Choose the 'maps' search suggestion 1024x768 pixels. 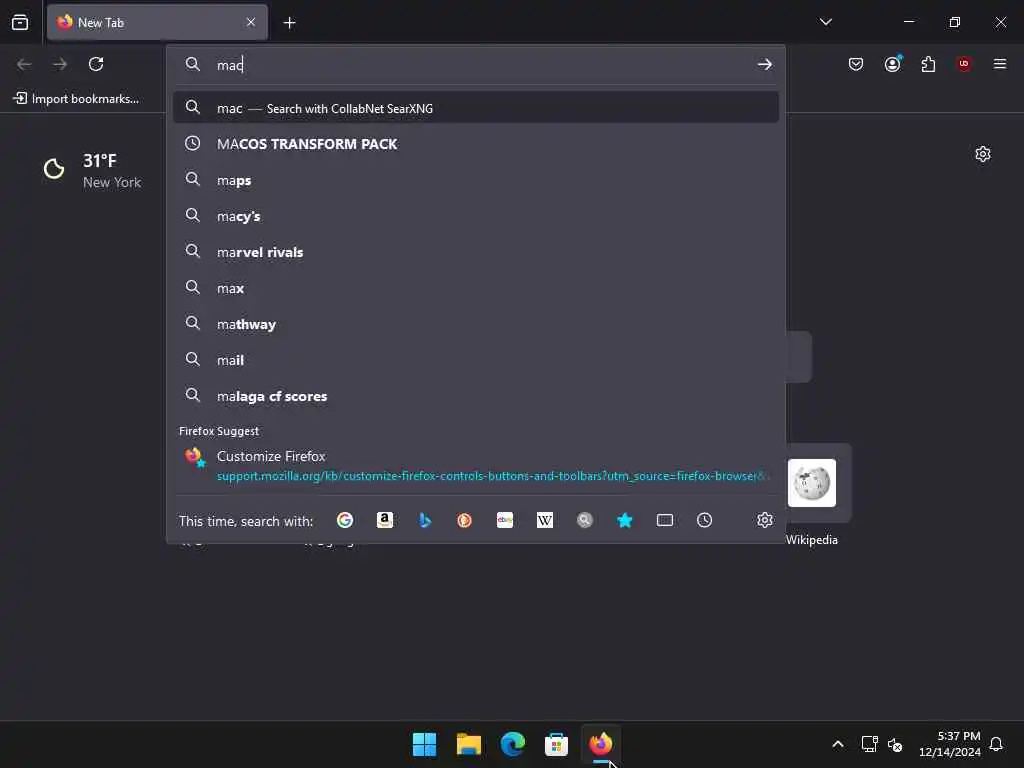tap(475, 180)
